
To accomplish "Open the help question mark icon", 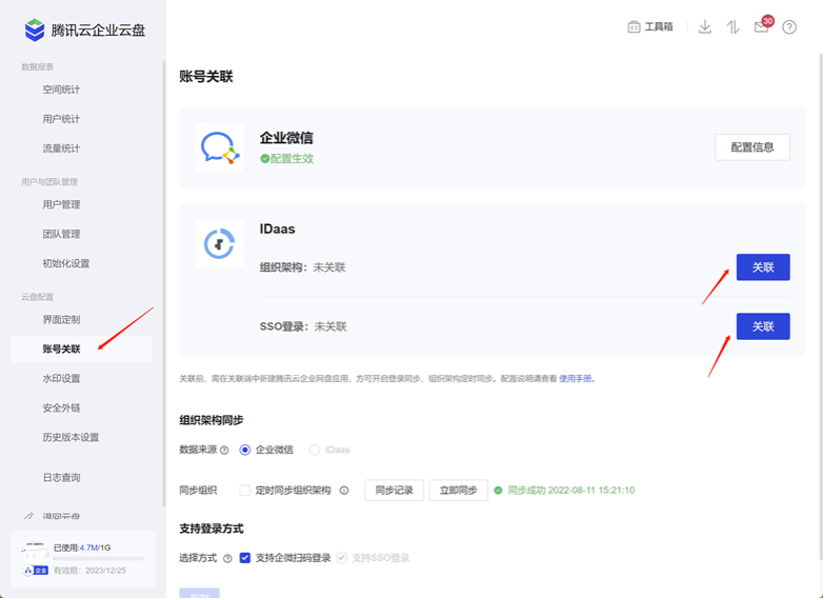I will (x=789, y=27).
